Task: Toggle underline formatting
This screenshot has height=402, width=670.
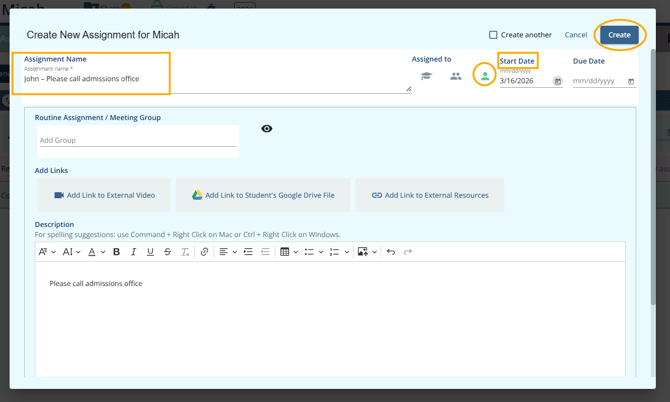Action: (150, 252)
